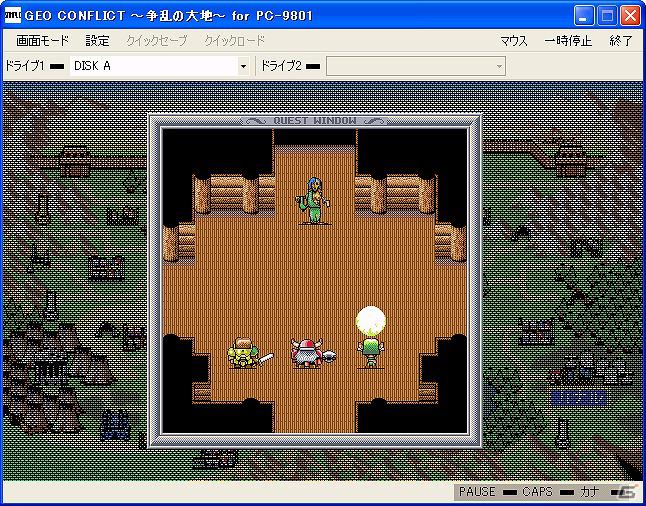The image size is (646, 506).
Task: Click 終了 to exit the emulator
Action: tap(621, 41)
